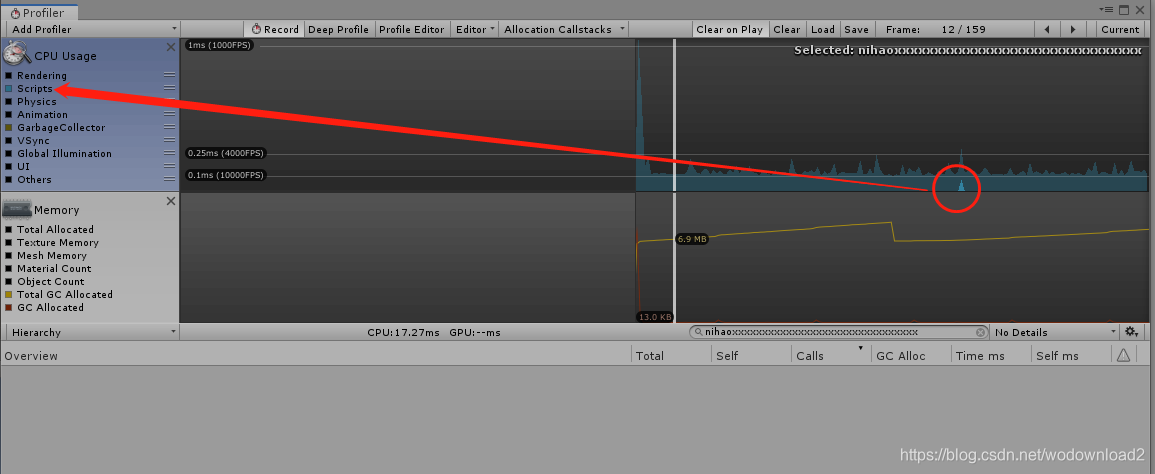The width and height of the screenshot is (1155, 474).
Task: Click the Physics row reorder handle
Action: (169, 101)
